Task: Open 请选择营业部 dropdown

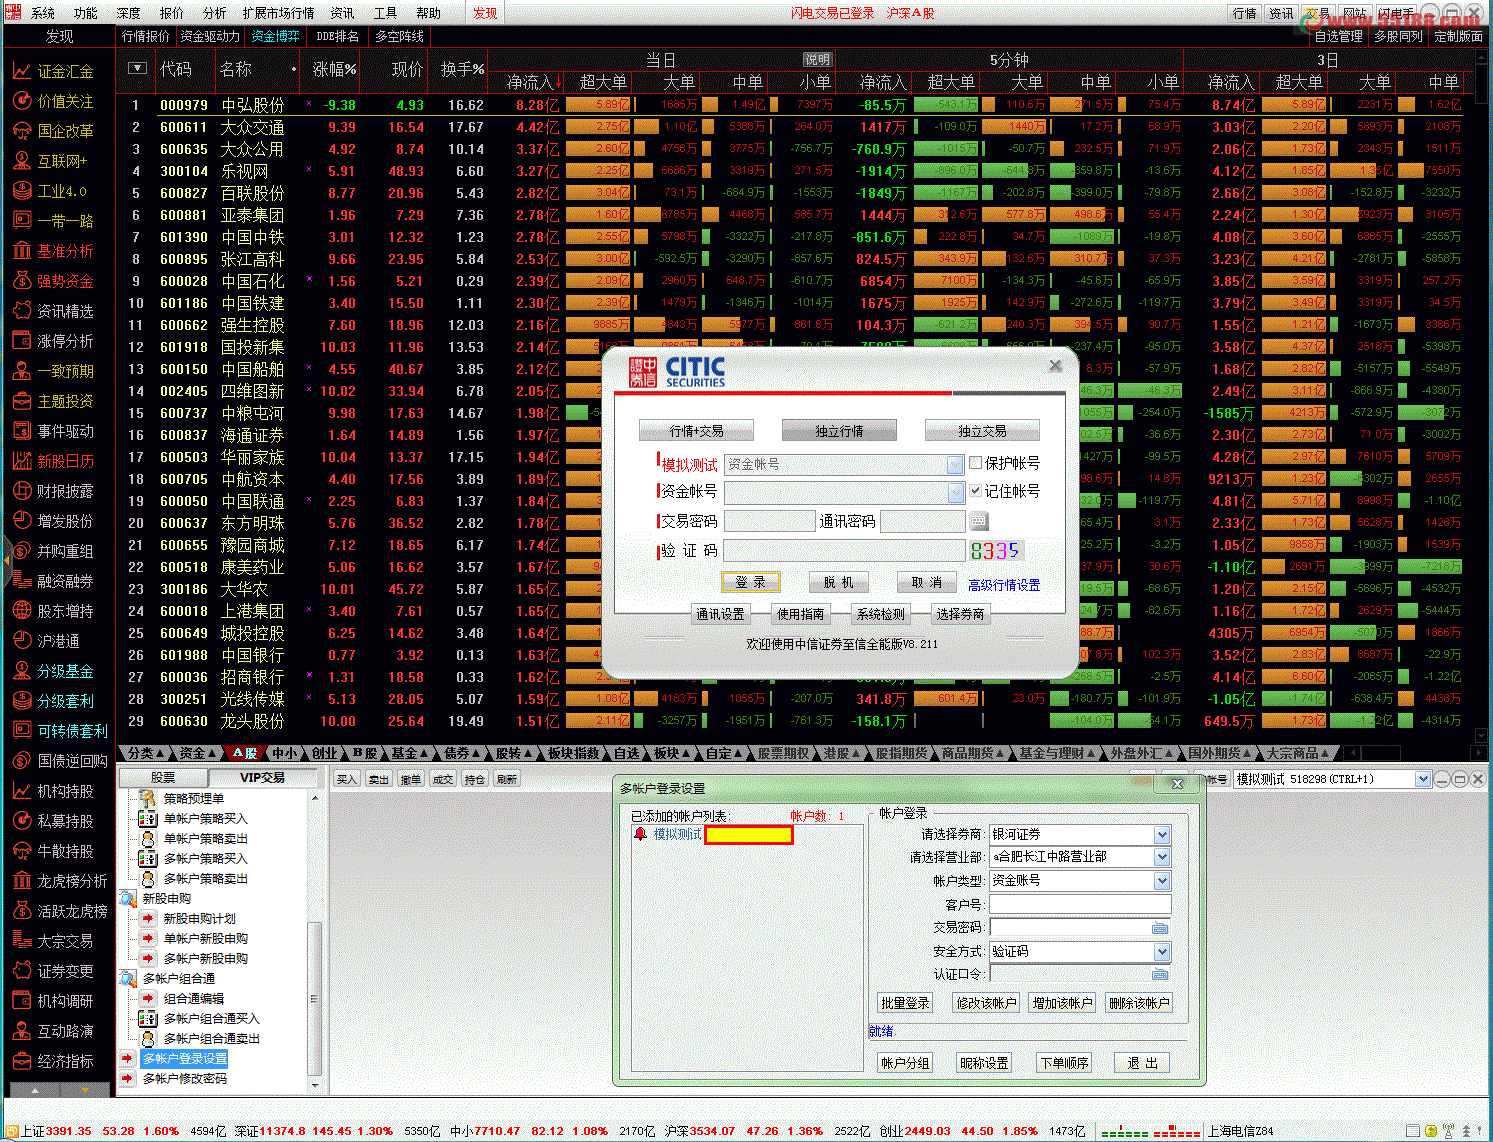Action: (x=1162, y=857)
